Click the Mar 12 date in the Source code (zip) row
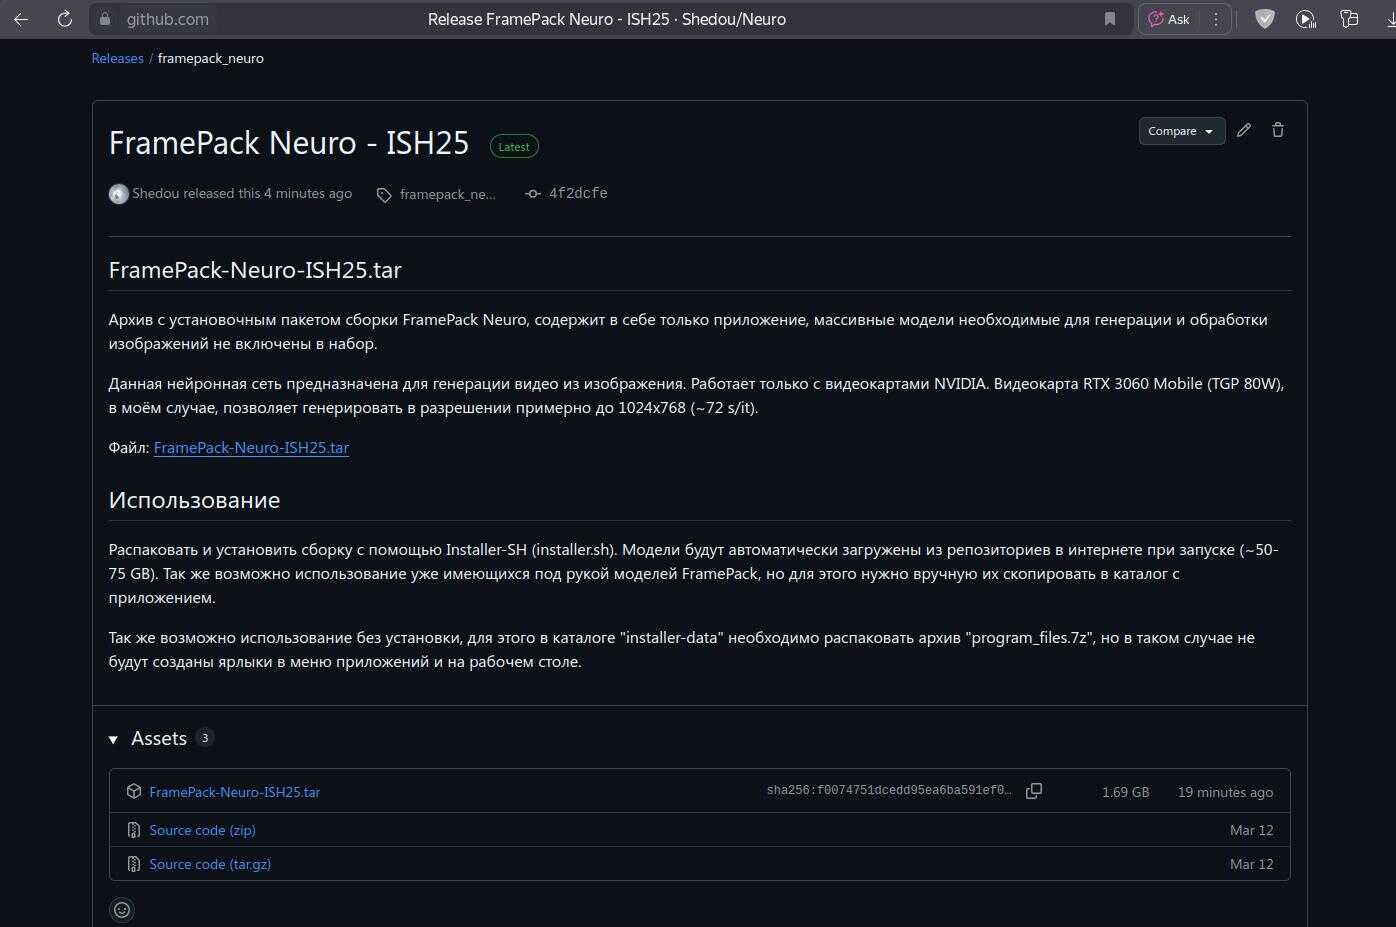 point(1252,830)
